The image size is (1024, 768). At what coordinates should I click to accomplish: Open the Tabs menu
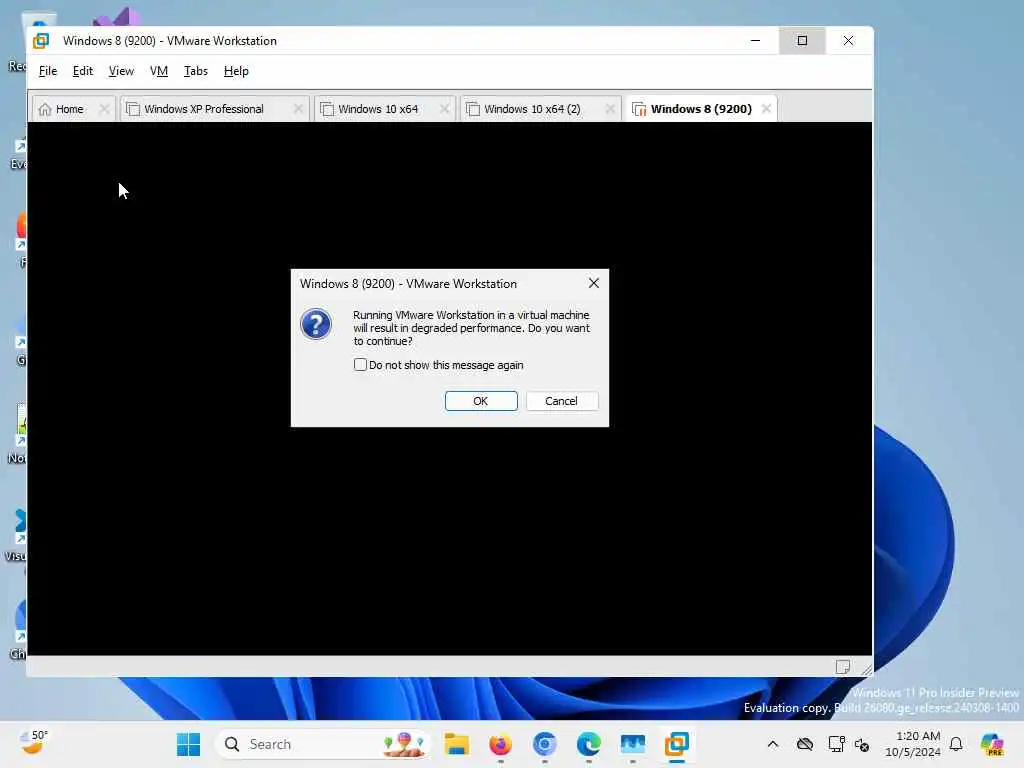(x=195, y=71)
